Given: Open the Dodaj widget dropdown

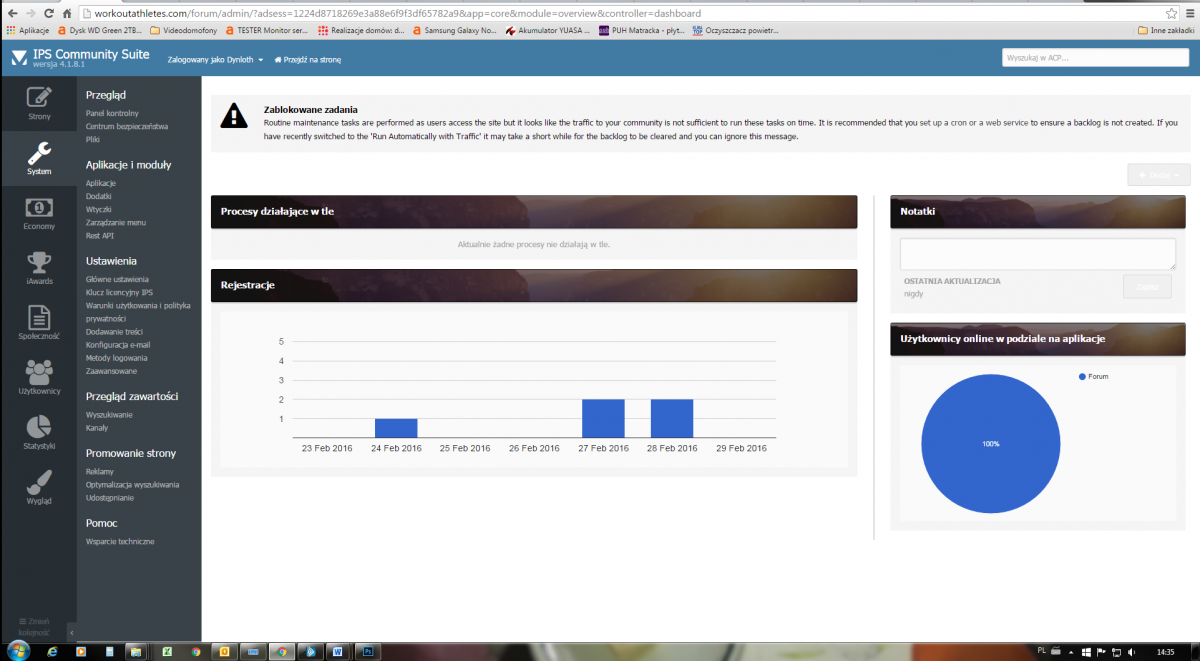Looking at the screenshot, I should (x=1158, y=175).
